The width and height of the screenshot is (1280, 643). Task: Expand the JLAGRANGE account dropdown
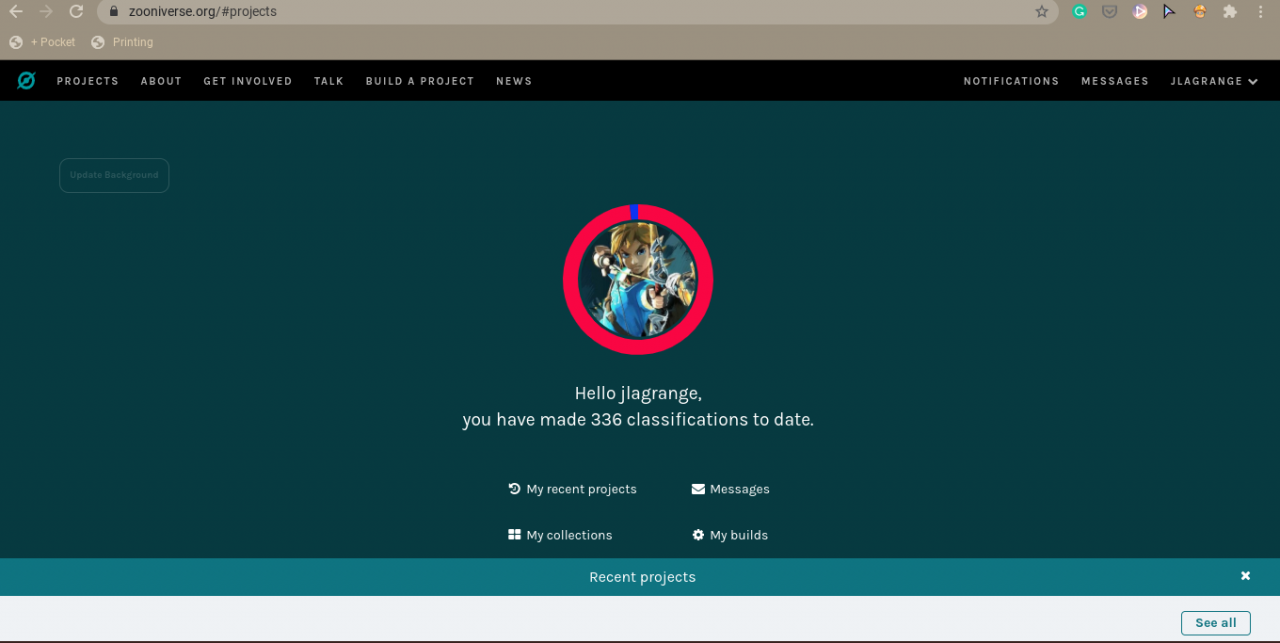coord(1214,81)
